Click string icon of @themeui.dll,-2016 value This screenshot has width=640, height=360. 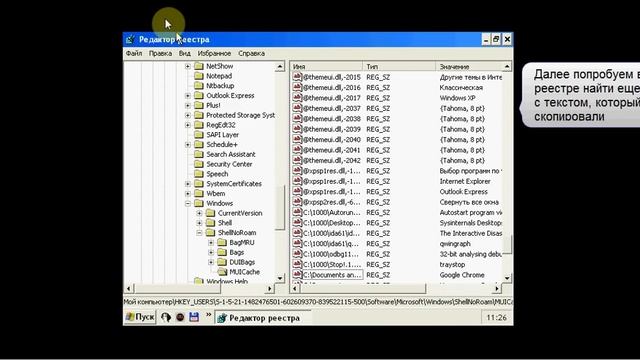point(297,87)
